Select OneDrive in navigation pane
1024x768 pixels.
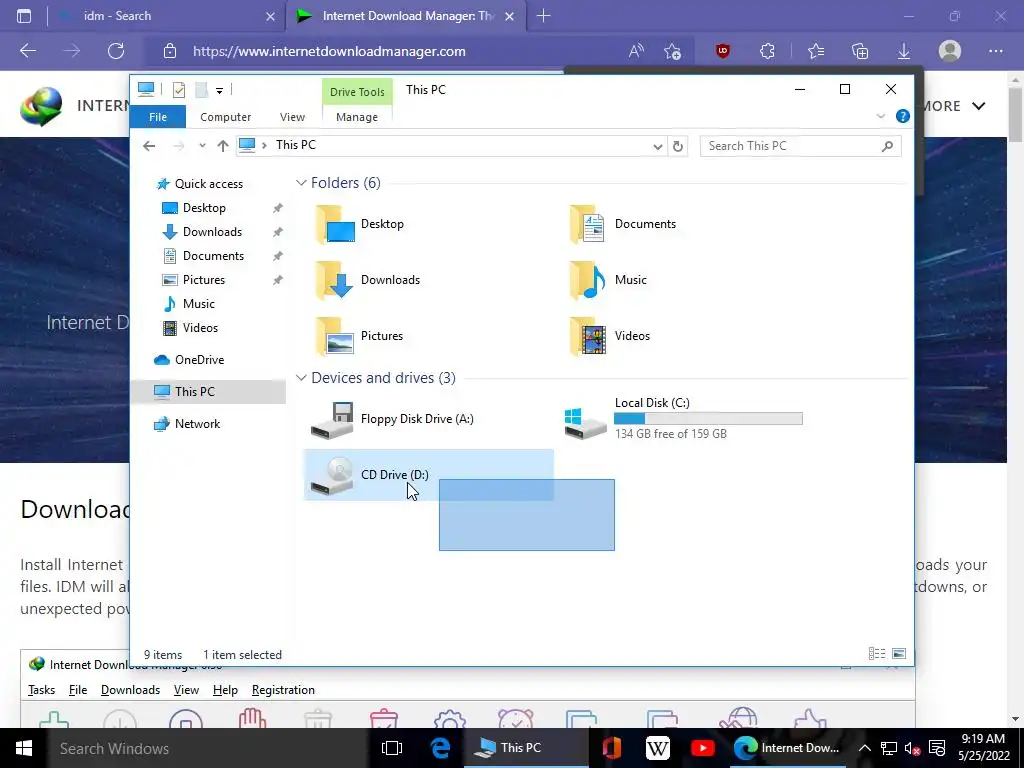(x=199, y=360)
